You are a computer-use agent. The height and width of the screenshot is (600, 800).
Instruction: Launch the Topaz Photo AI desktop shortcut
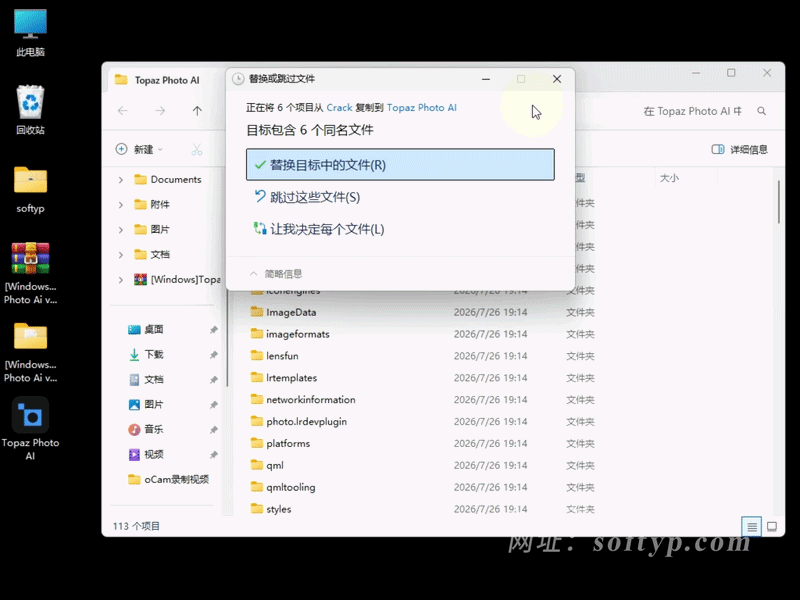click(30, 429)
